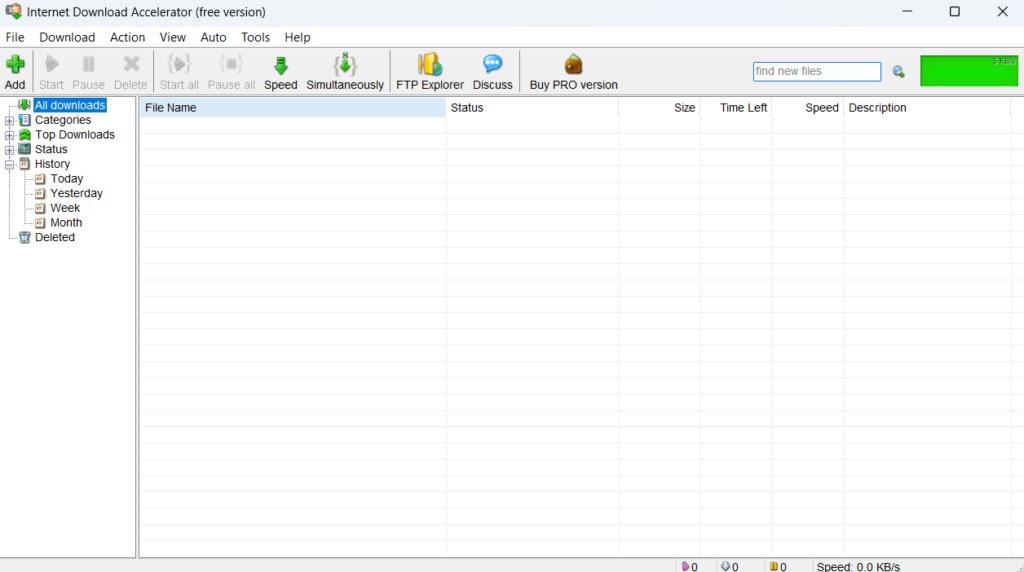Click the Simultaneously downloads icon

pyautogui.click(x=344, y=66)
